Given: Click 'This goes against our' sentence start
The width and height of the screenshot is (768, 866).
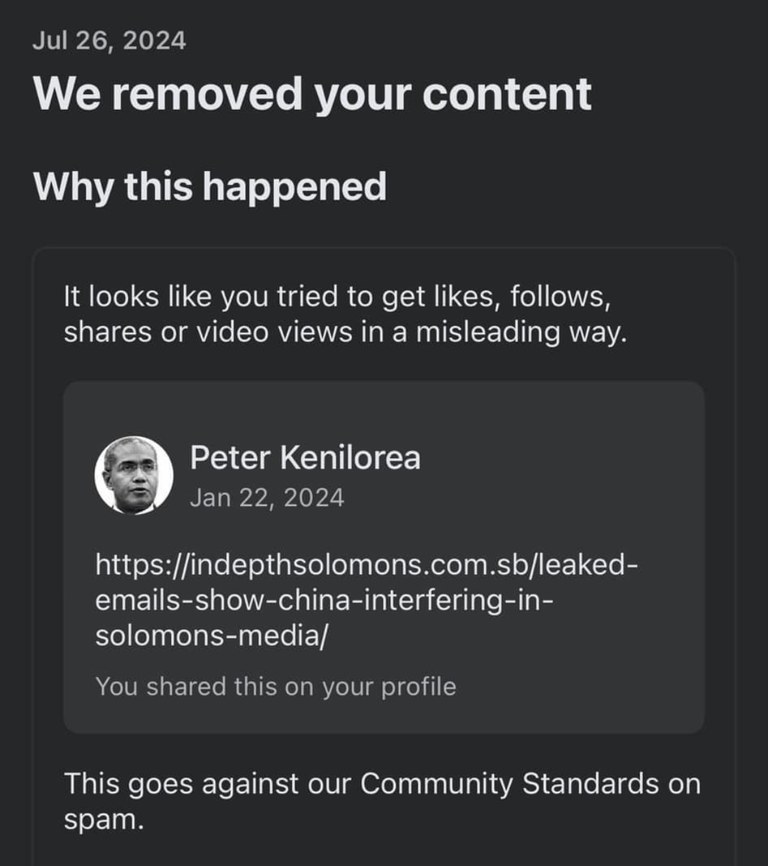Looking at the screenshot, I should tap(208, 784).
